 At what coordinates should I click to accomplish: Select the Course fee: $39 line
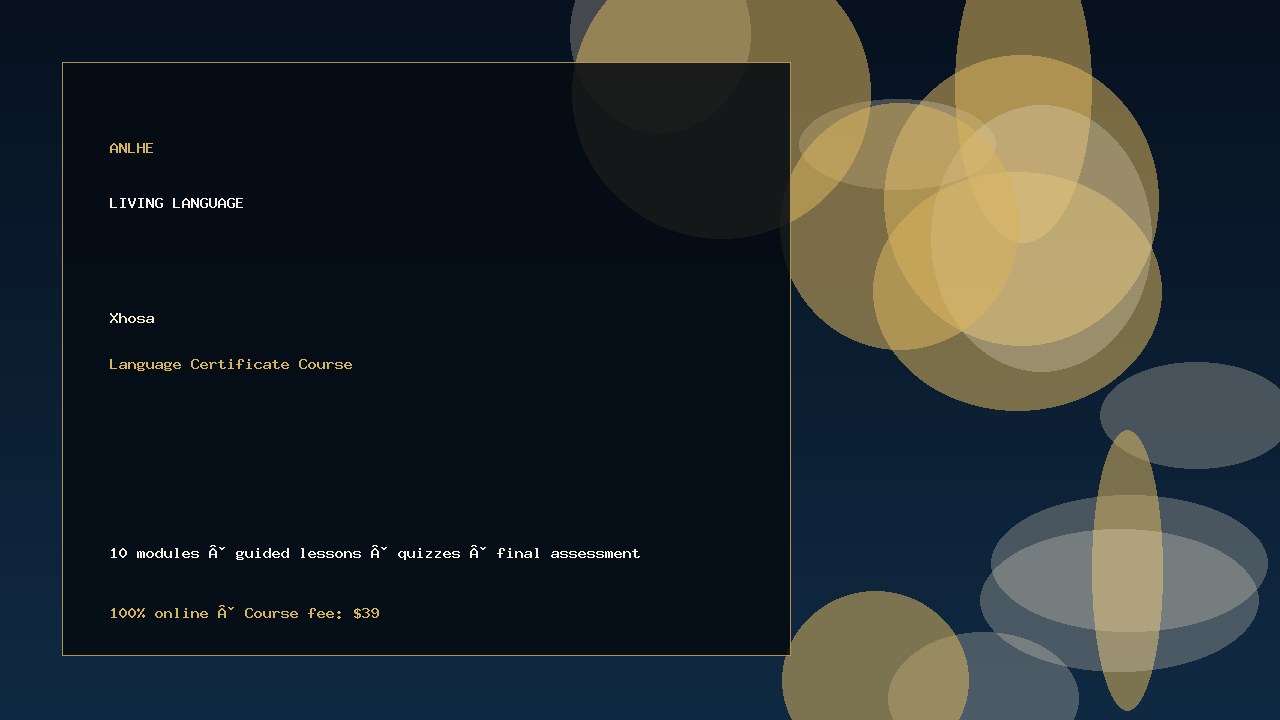pos(244,613)
